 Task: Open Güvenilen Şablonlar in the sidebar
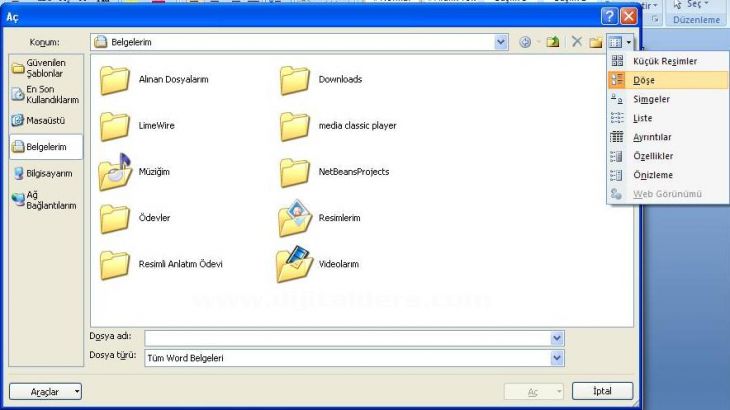pos(46,68)
